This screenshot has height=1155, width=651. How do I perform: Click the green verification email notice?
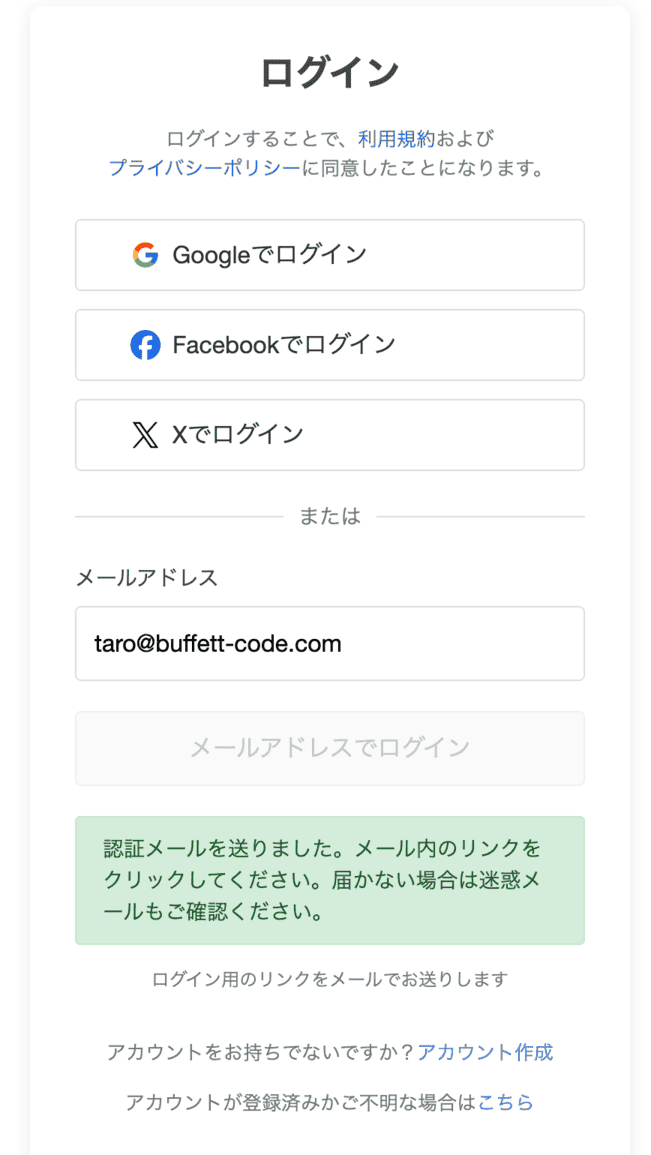(329, 880)
